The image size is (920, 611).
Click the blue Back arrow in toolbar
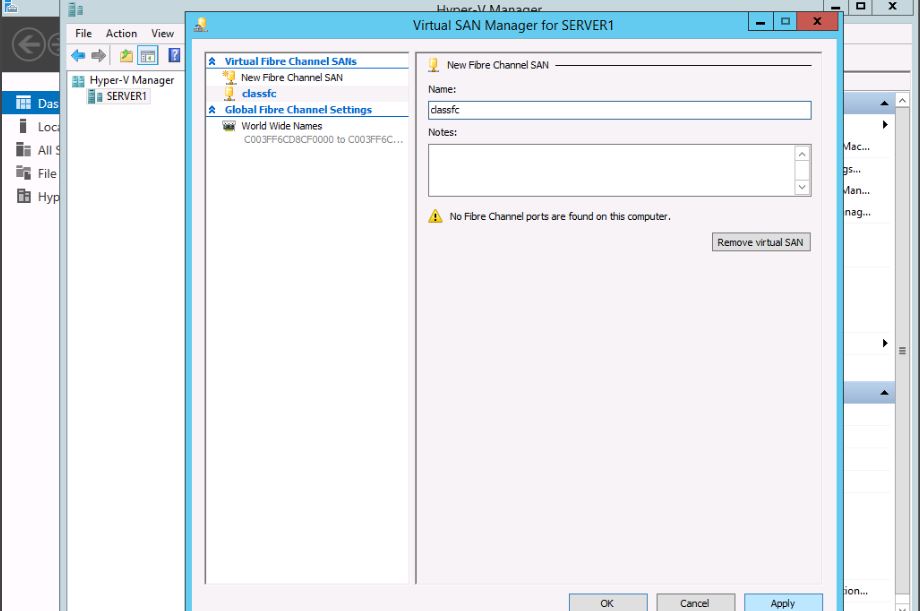78,56
